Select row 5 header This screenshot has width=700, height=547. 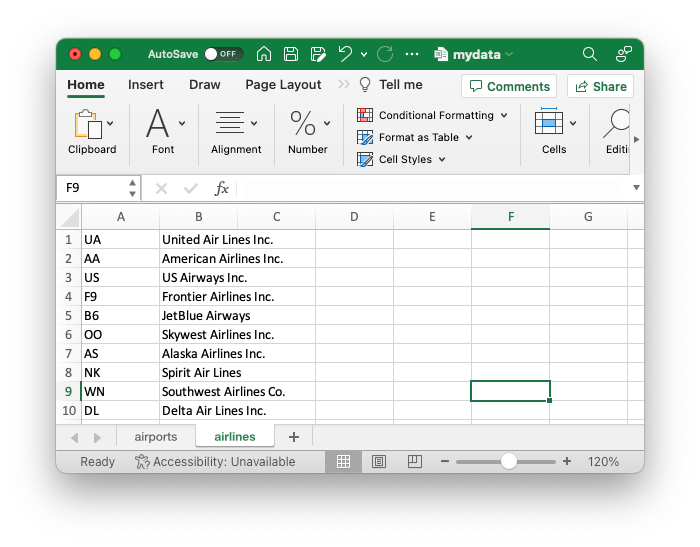click(69, 316)
